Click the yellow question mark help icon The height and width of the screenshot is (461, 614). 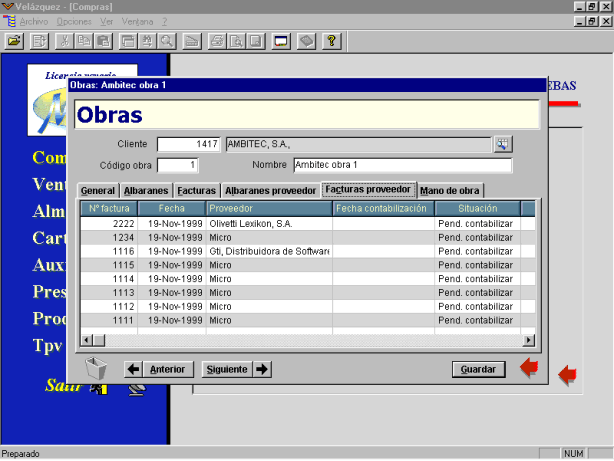click(331, 41)
